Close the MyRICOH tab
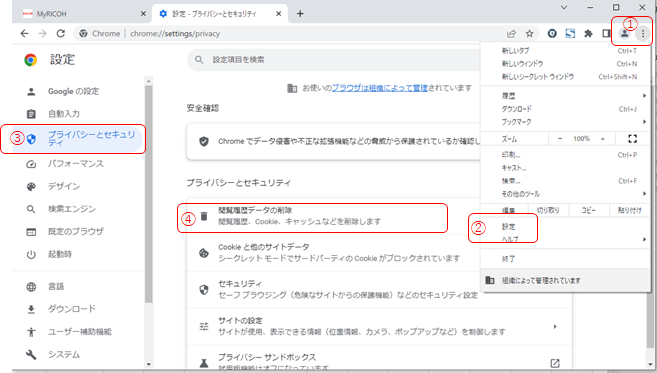657x373 pixels. coord(143,14)
